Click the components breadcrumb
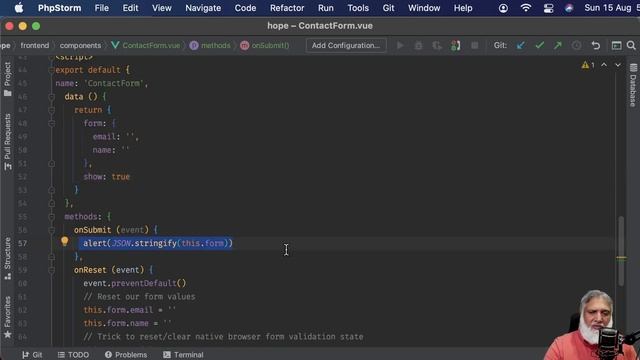The image size is (640, 360). 80,45
